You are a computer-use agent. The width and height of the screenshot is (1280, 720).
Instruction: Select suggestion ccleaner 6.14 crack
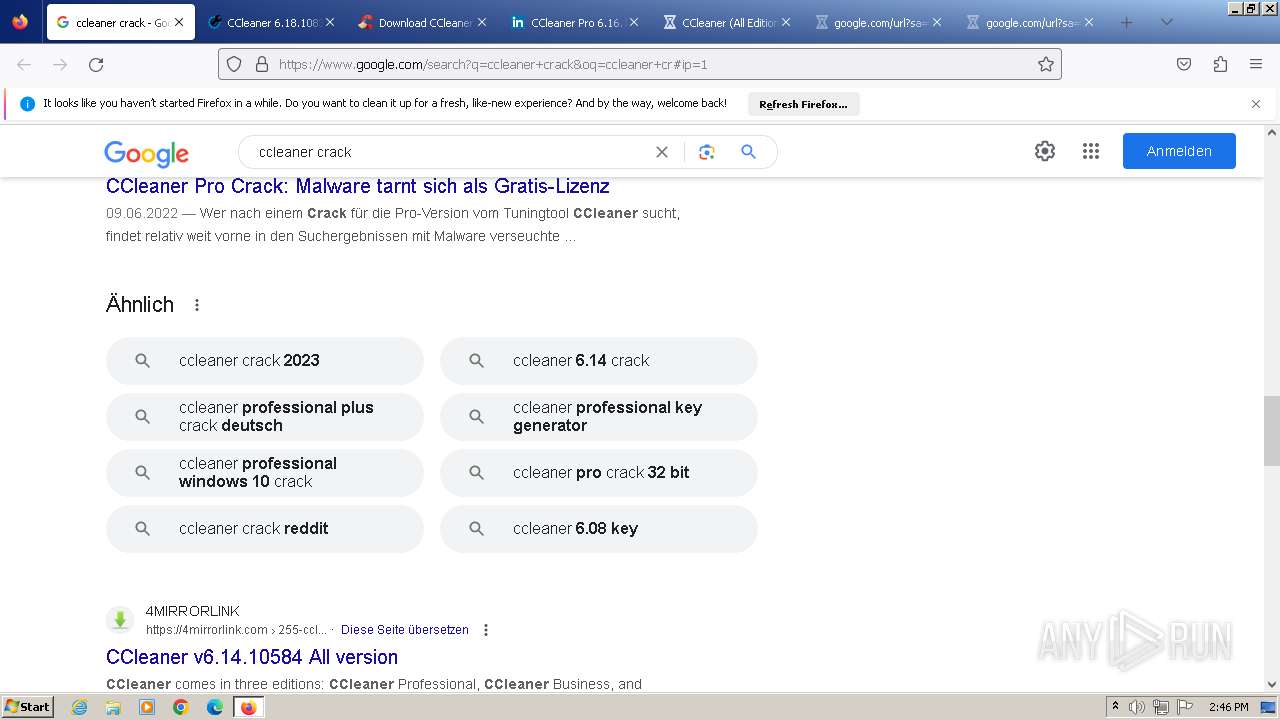click(599, 361)
